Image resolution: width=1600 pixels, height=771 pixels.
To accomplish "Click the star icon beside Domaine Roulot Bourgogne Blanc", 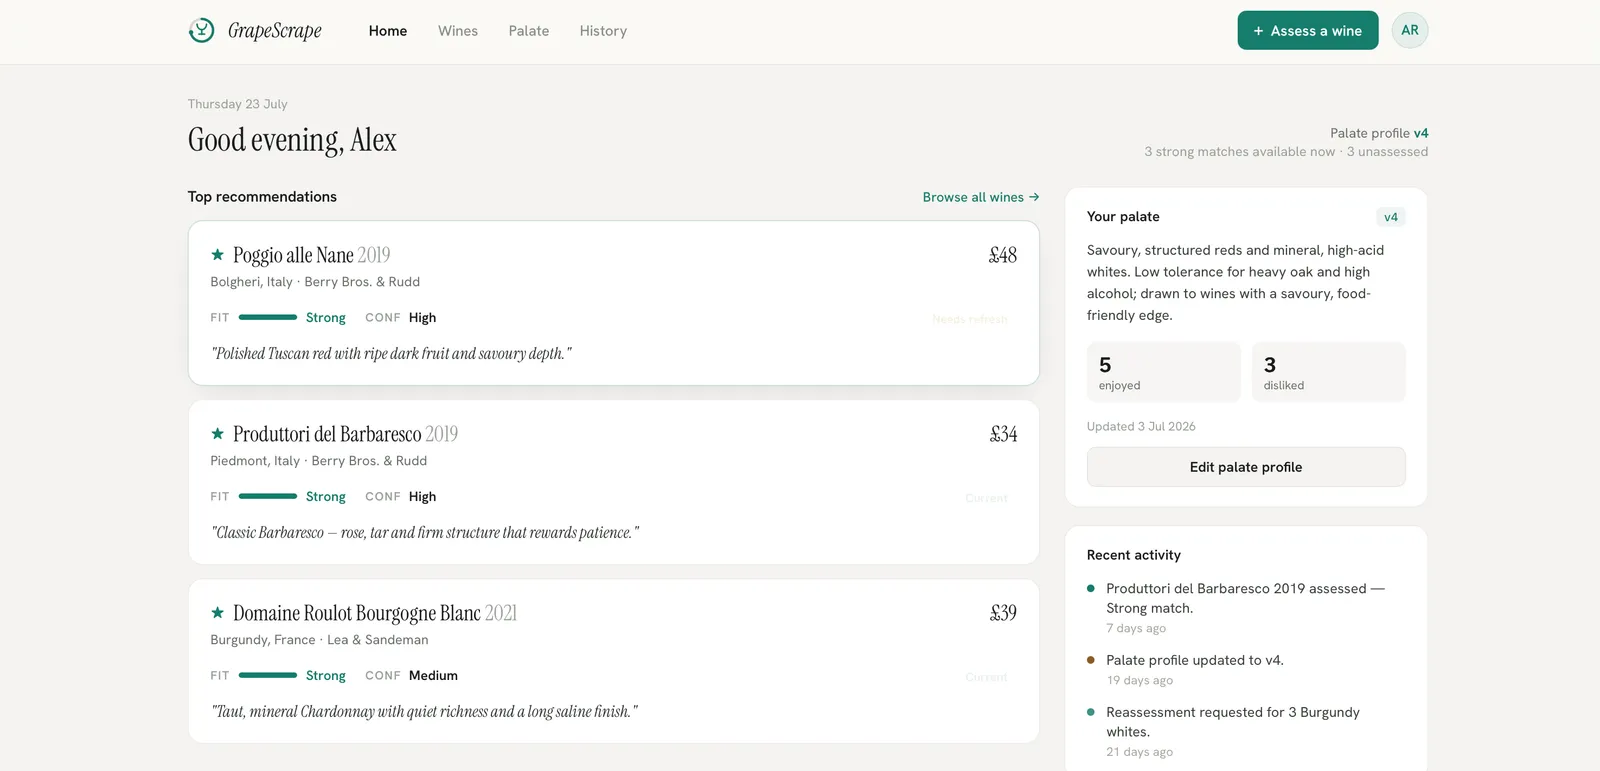I will tap(217, 613).
